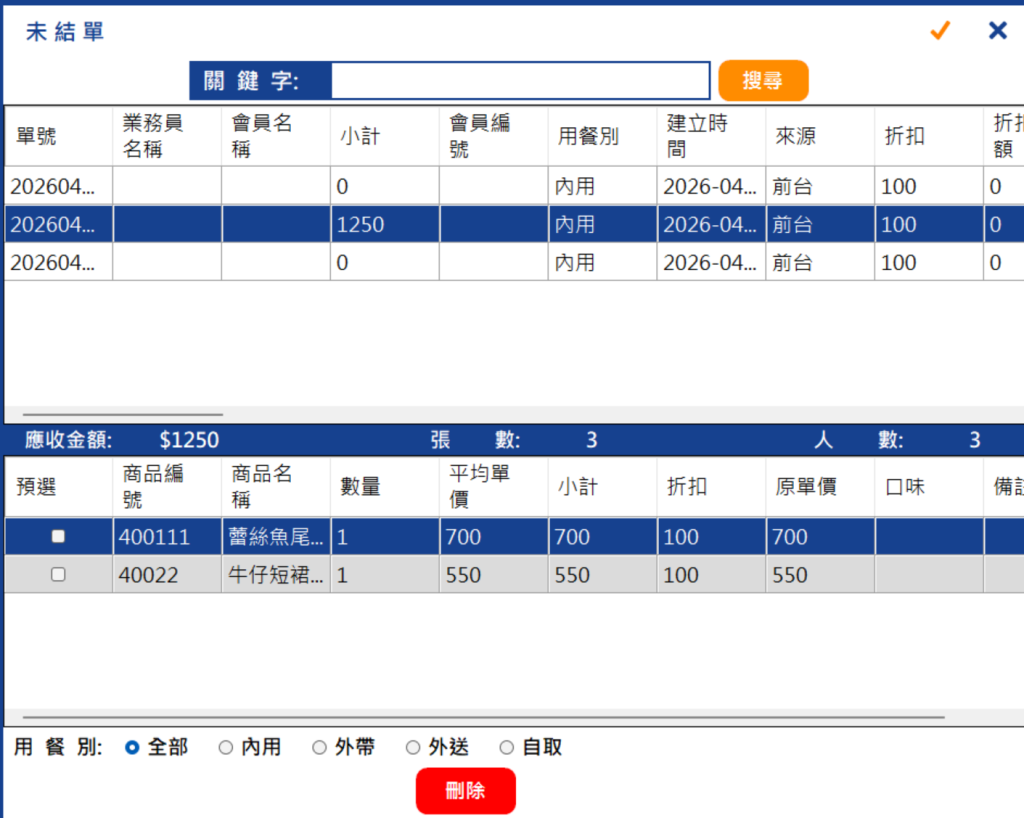Select the 內用 radio button
The image size is (1024, 818).
[226, 747]
